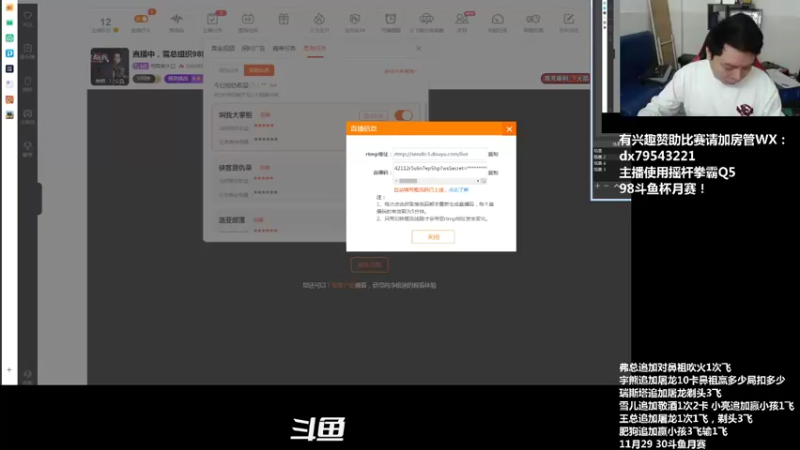Click the streamer avatar thumbnail
Screen dimensions: 800x450
click(110, 66)
